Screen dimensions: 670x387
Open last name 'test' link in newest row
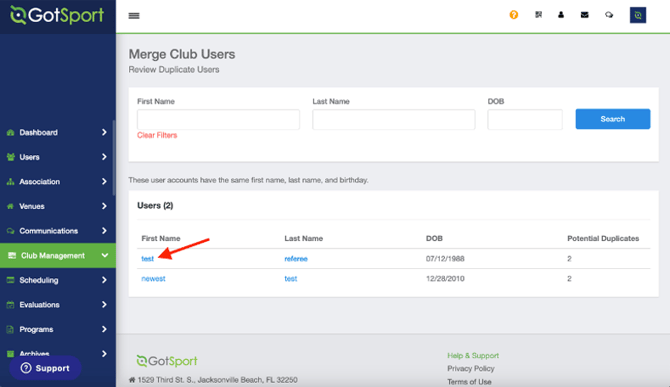[x=291, y=279]
